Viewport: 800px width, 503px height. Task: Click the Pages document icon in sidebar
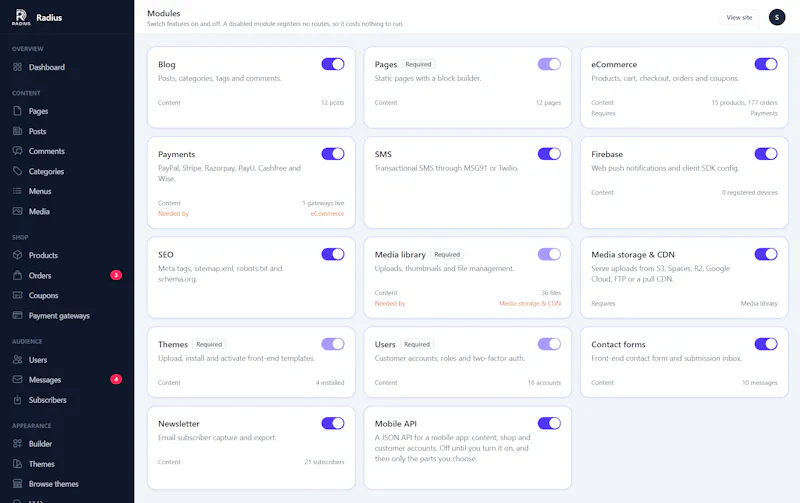click(17, 111)
